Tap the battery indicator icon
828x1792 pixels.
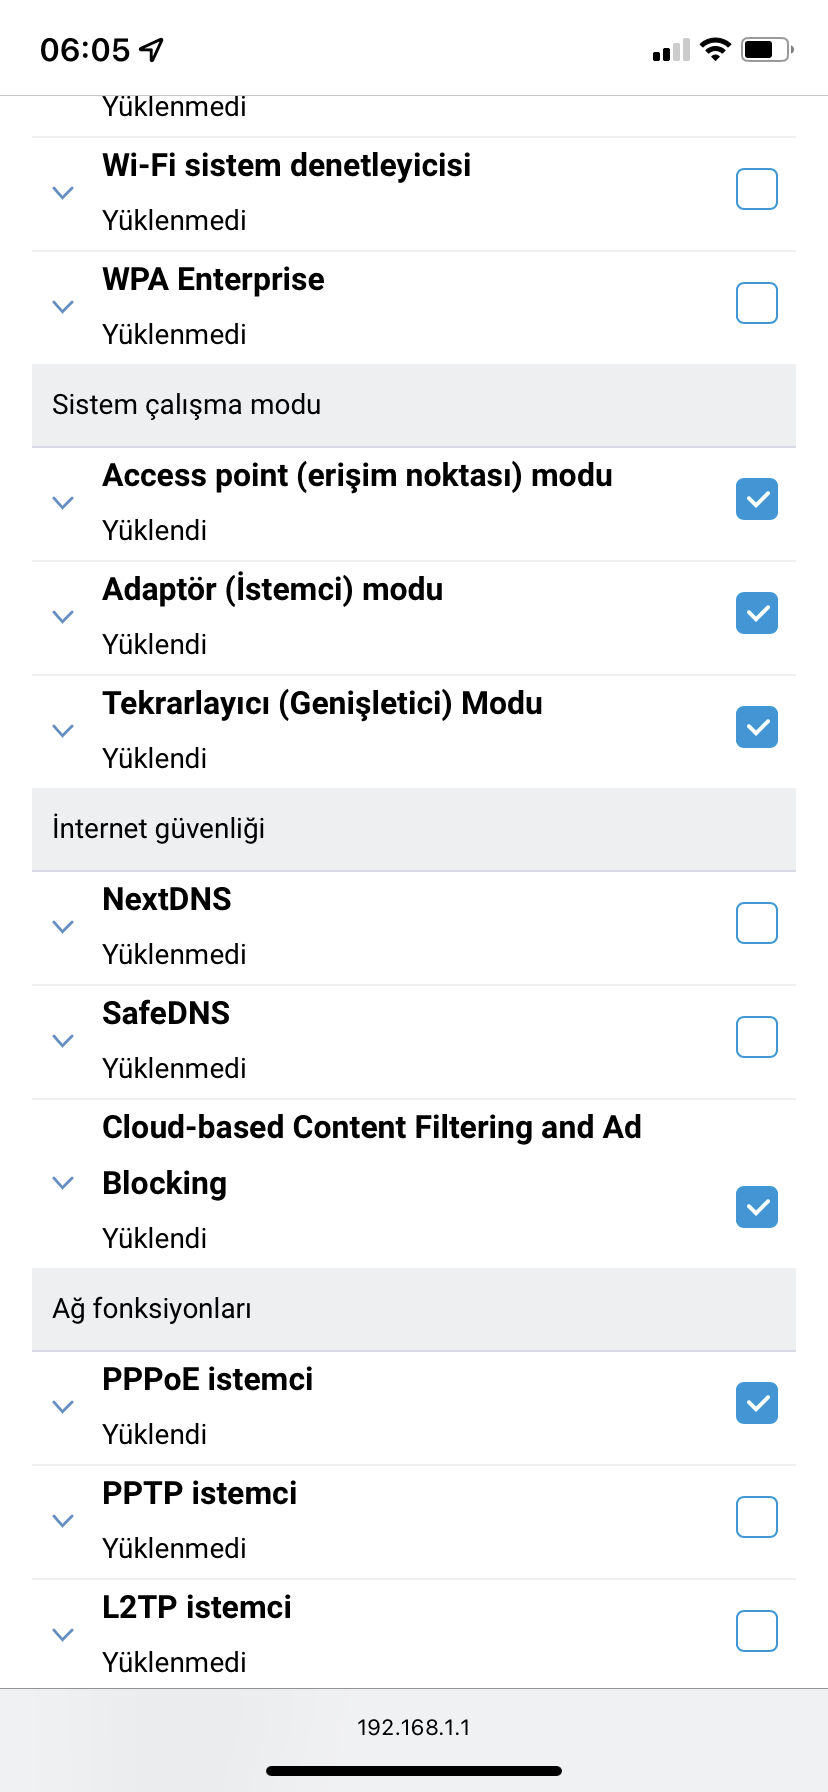(x=767, y=49)
